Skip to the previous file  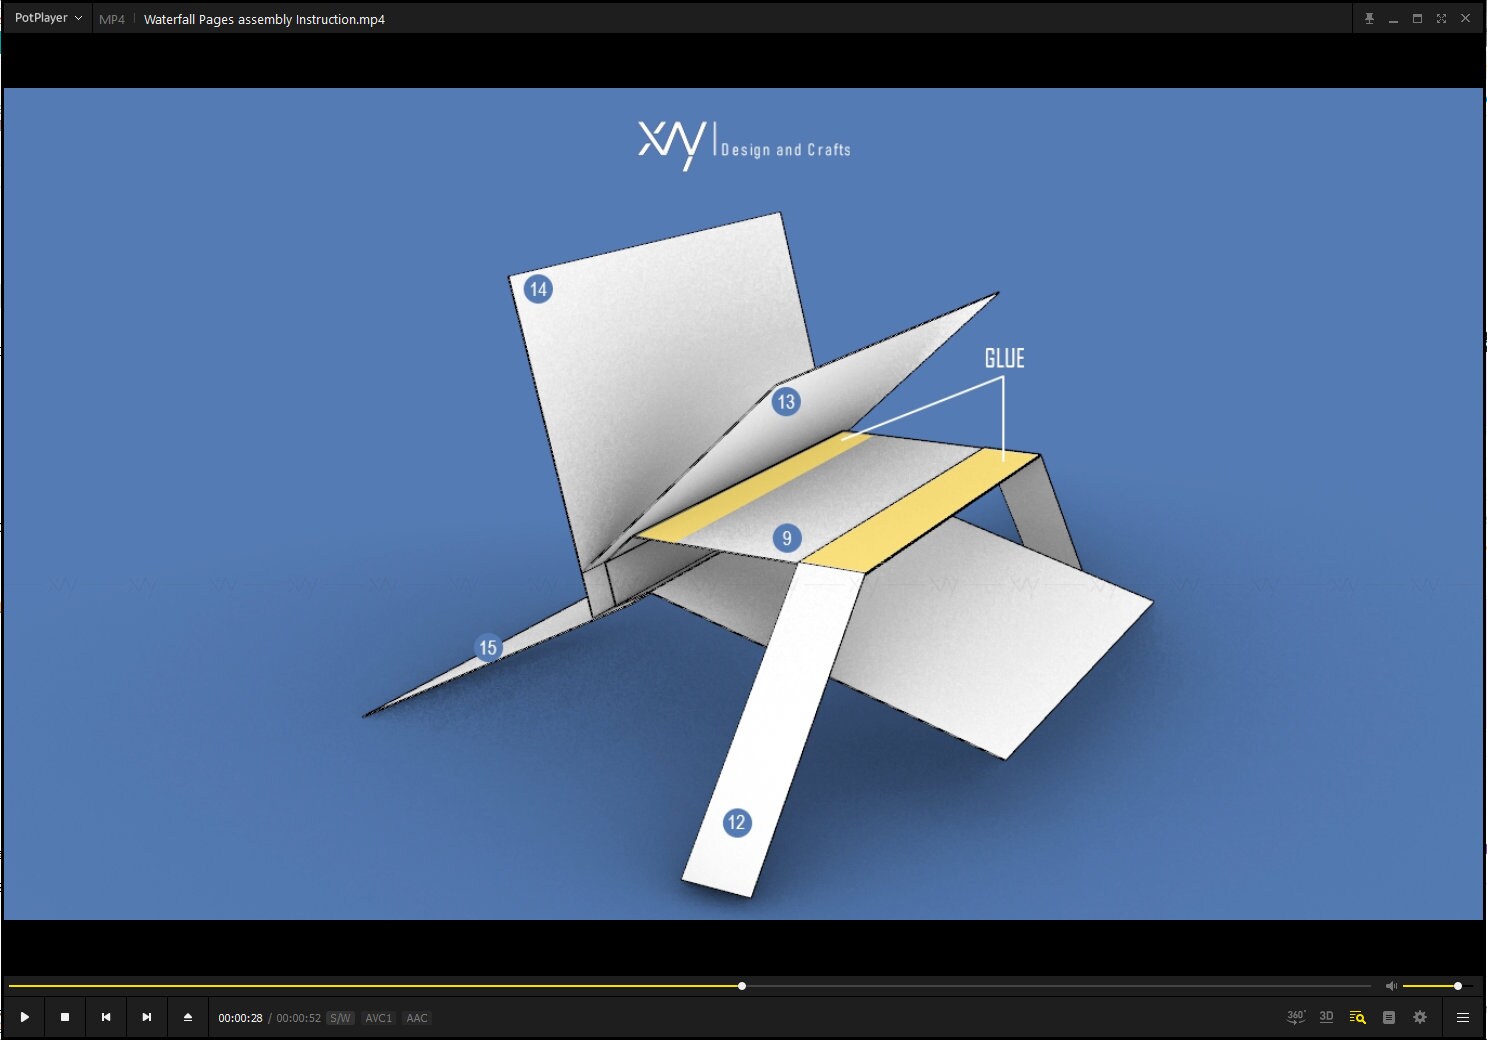tap(106, 1017)
